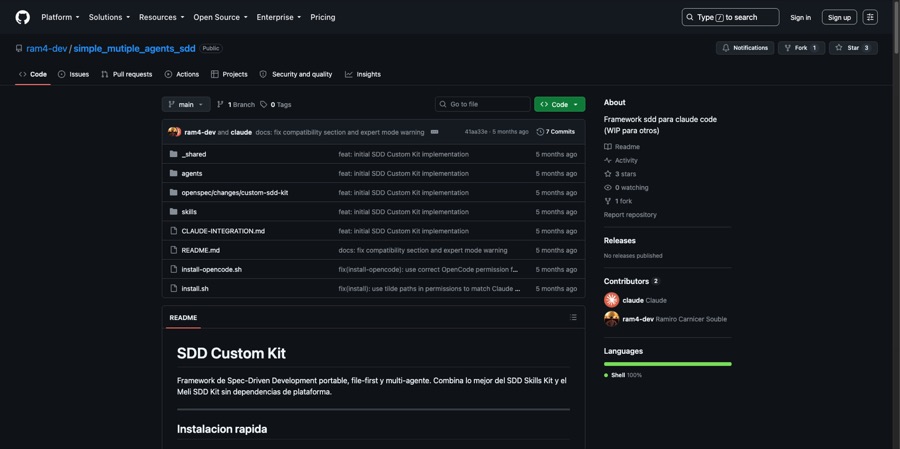
Task: Click the file icon beside README.md
Action: coord(173,250)
